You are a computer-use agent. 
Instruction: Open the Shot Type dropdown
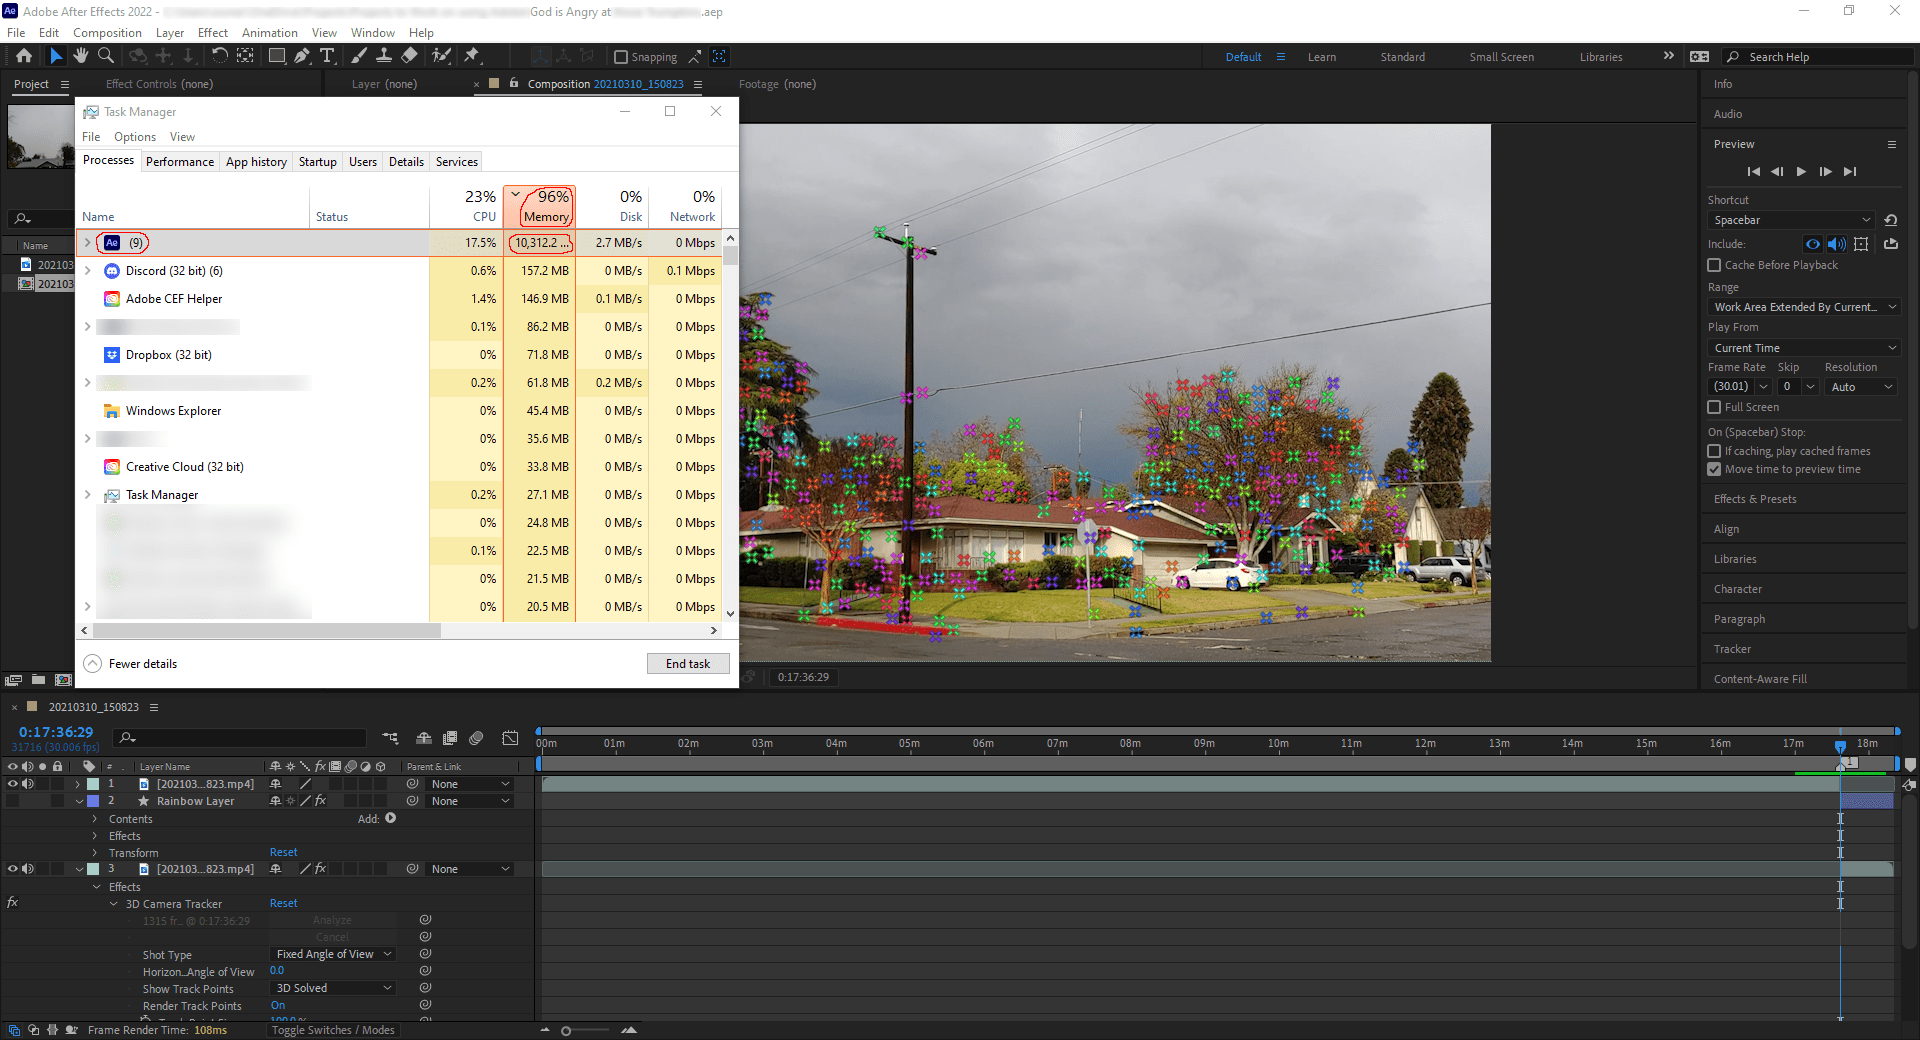click(x=332, y=954)
